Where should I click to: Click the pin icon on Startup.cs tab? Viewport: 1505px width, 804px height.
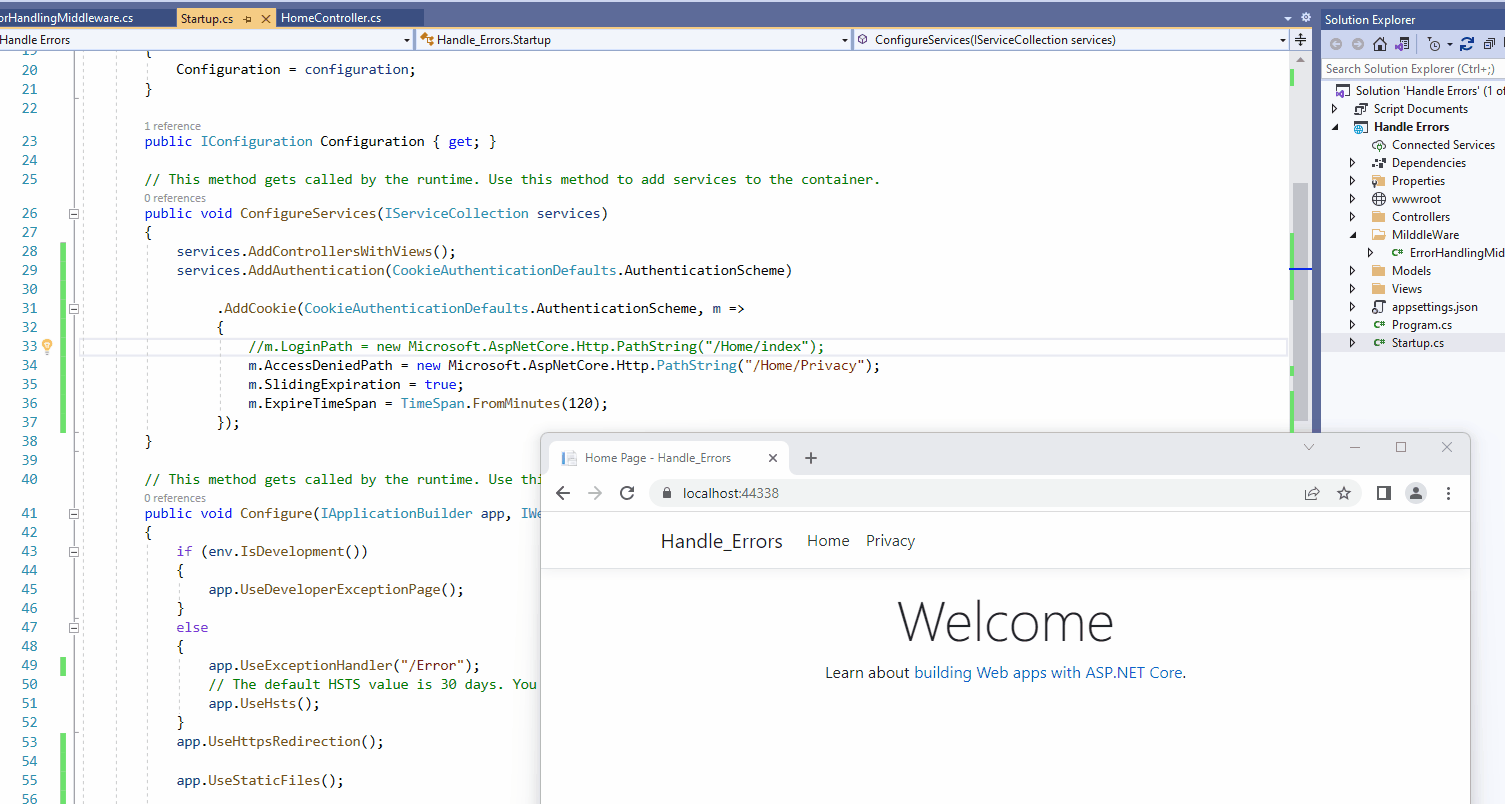click(x=247, y=18)
